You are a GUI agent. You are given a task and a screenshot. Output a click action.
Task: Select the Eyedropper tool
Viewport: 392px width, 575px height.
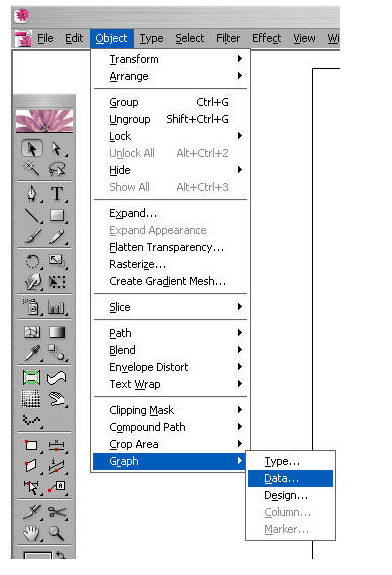click(x=32, y=353)
